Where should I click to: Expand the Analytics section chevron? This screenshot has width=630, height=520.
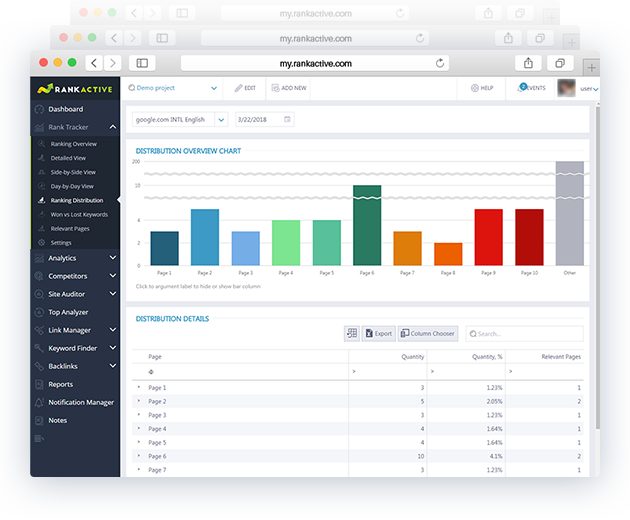point(113,258)
